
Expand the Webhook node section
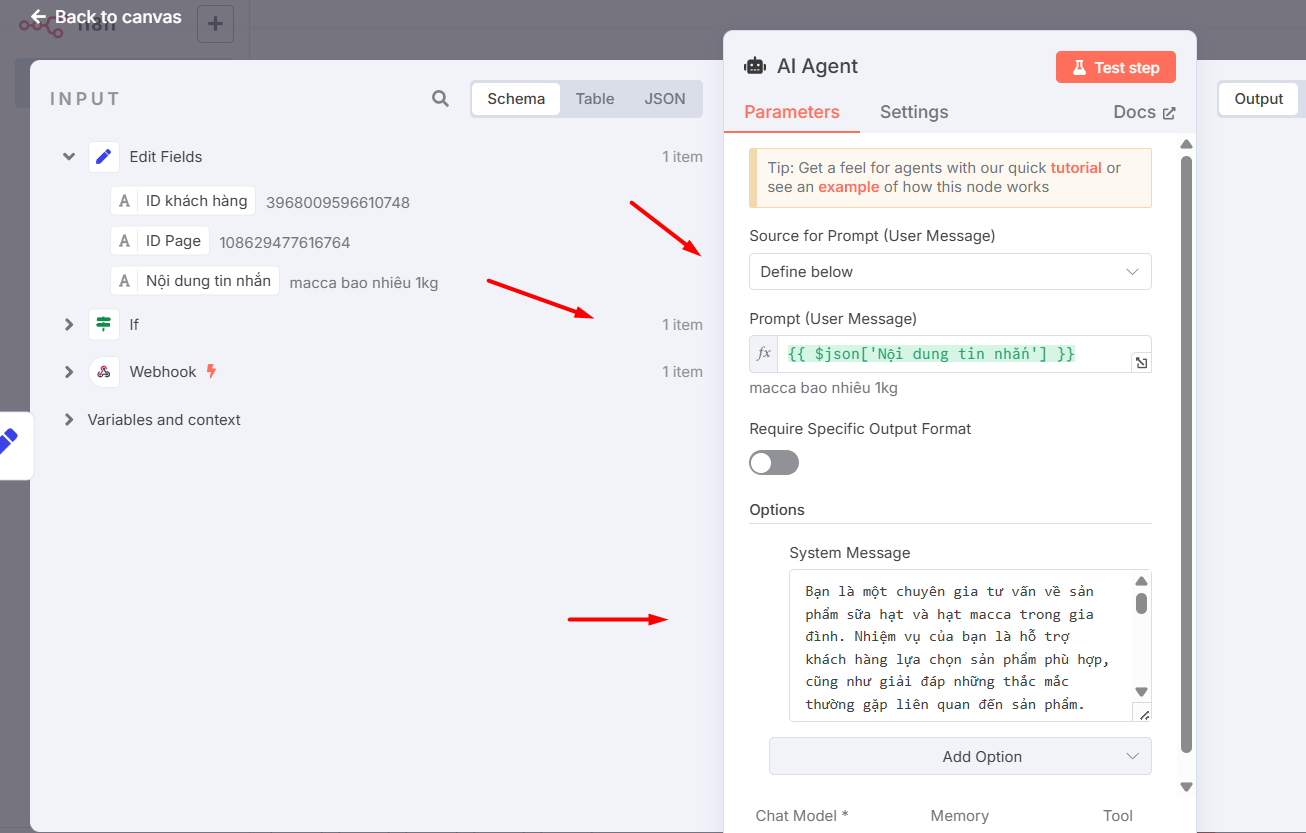(x=69, y=372)
